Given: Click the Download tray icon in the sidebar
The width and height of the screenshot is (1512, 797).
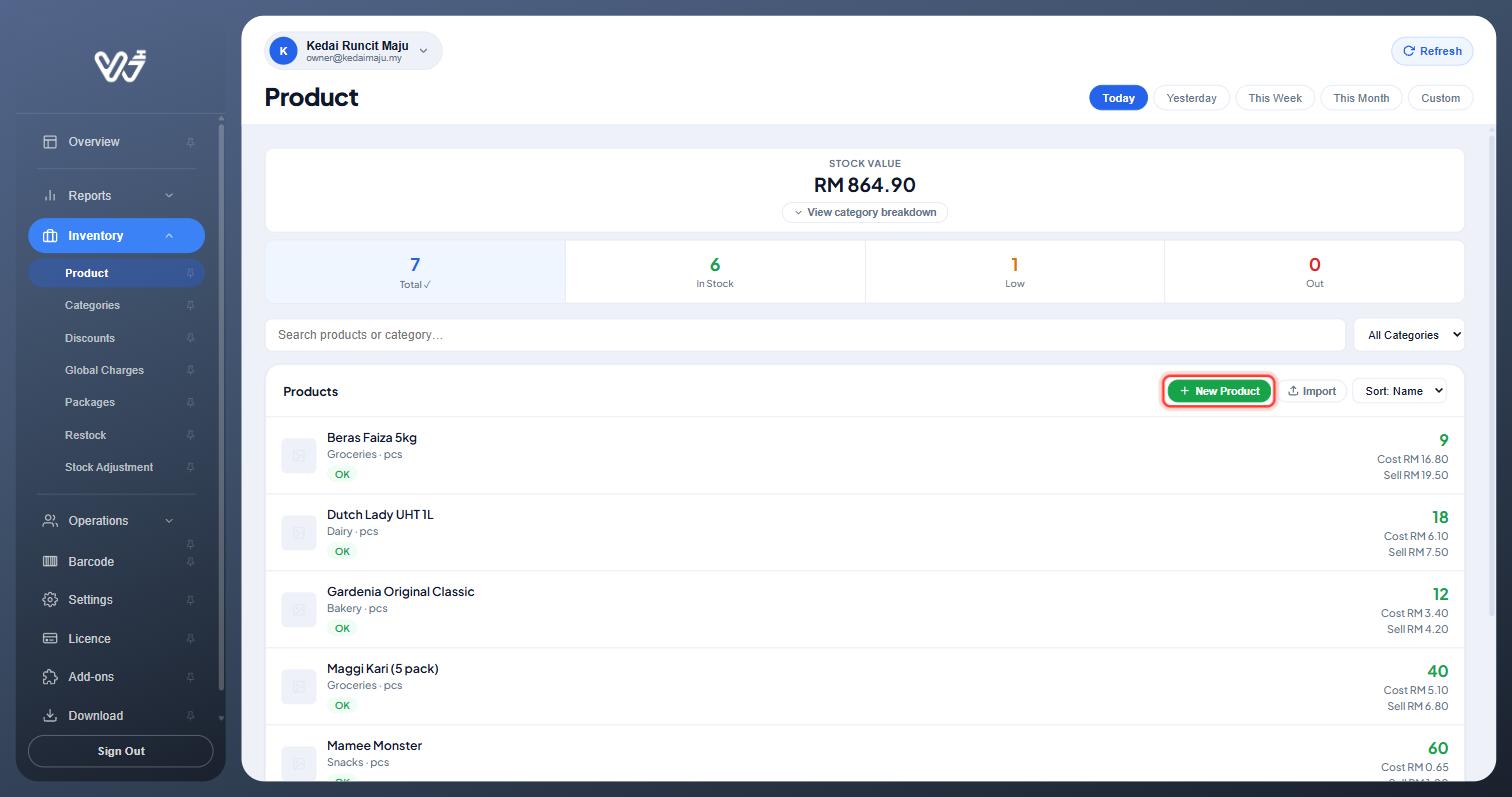Looking at the screenshot, I should coord(50,716).
